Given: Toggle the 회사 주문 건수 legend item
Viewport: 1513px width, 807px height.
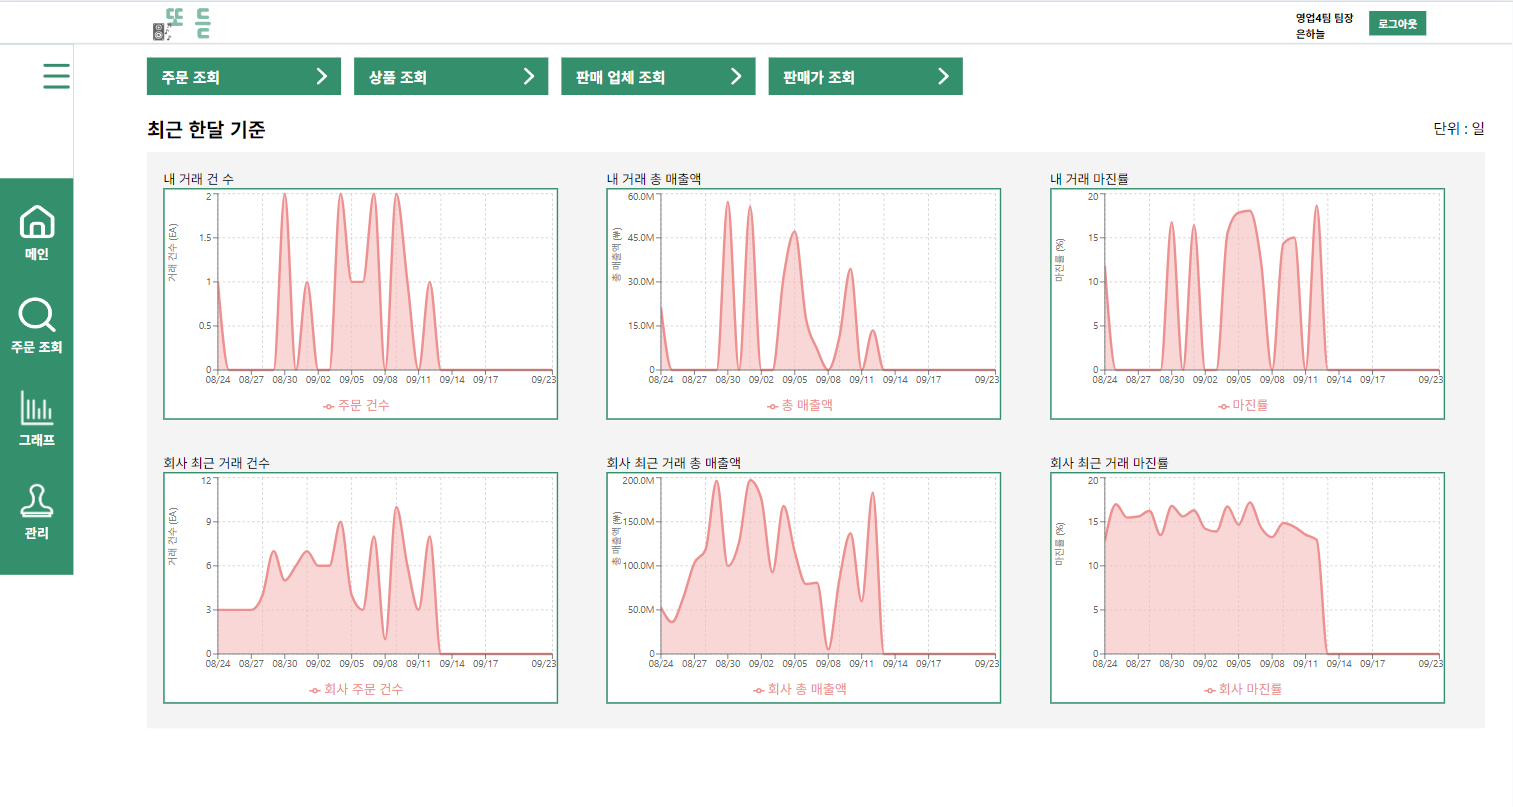Looking at the screenshot, I should click(x=357, y=689).
